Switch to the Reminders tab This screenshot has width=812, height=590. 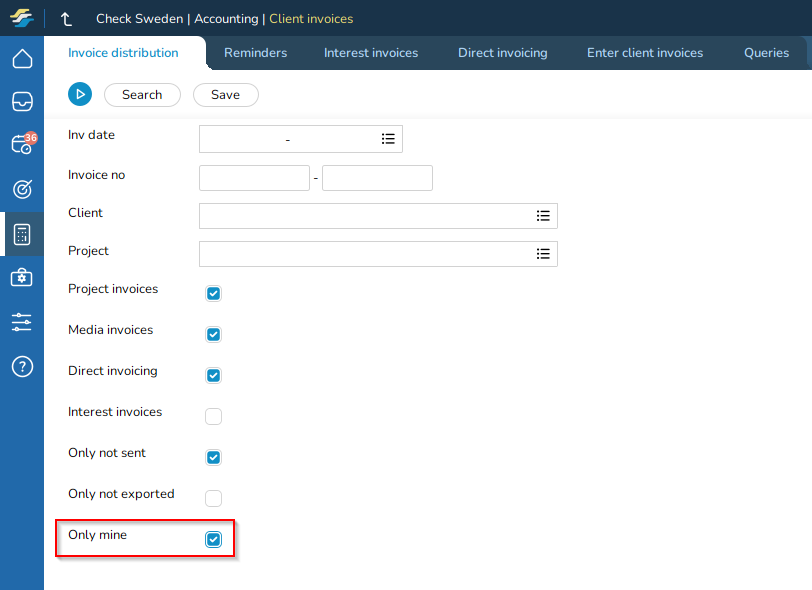[x=255, y=53]
